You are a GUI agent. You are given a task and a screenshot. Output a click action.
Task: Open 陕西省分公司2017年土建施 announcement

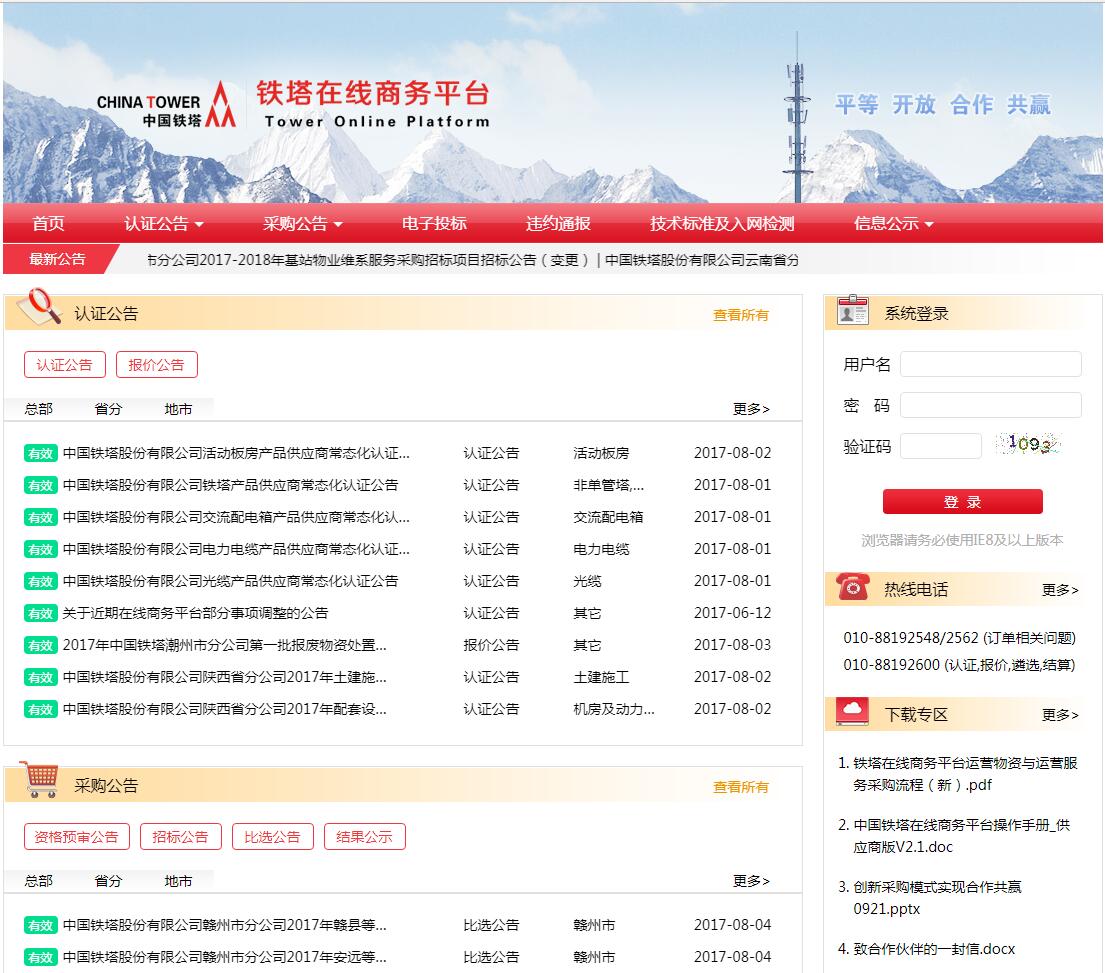tap(224, 677)
